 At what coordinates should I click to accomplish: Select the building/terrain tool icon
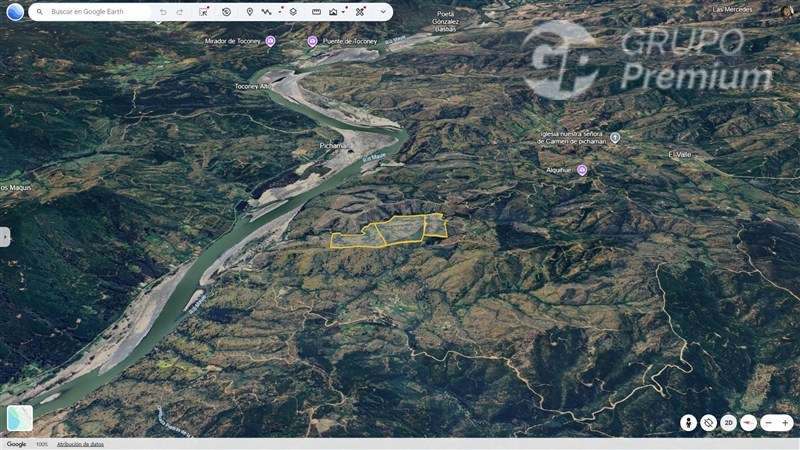click(333, 12)
